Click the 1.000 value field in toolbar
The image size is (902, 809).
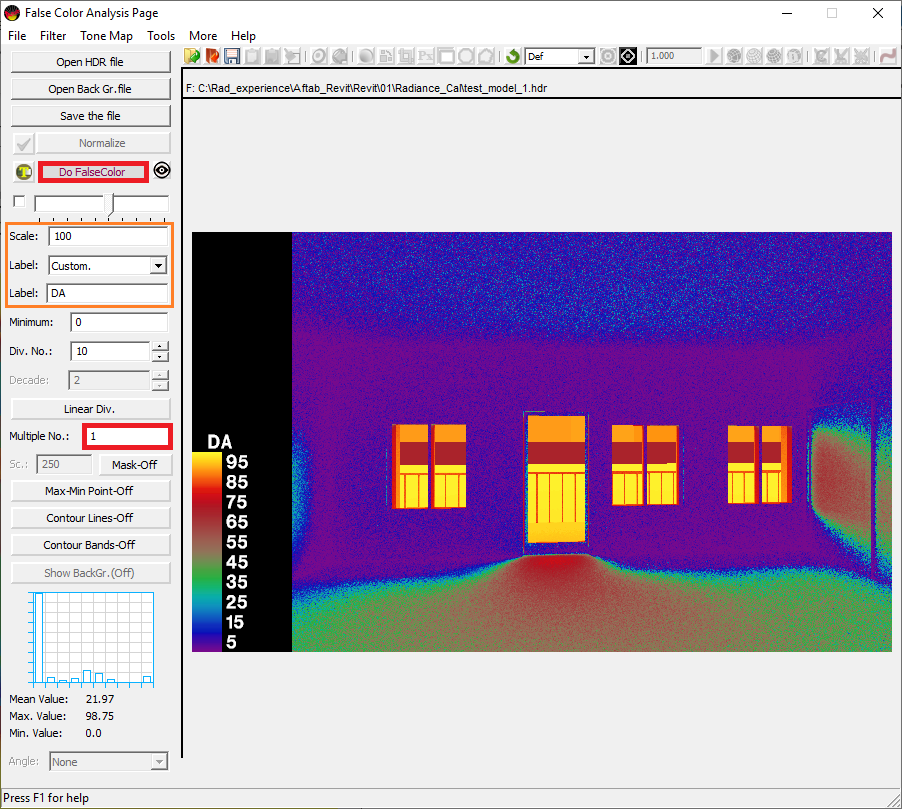tap(674, 56)
